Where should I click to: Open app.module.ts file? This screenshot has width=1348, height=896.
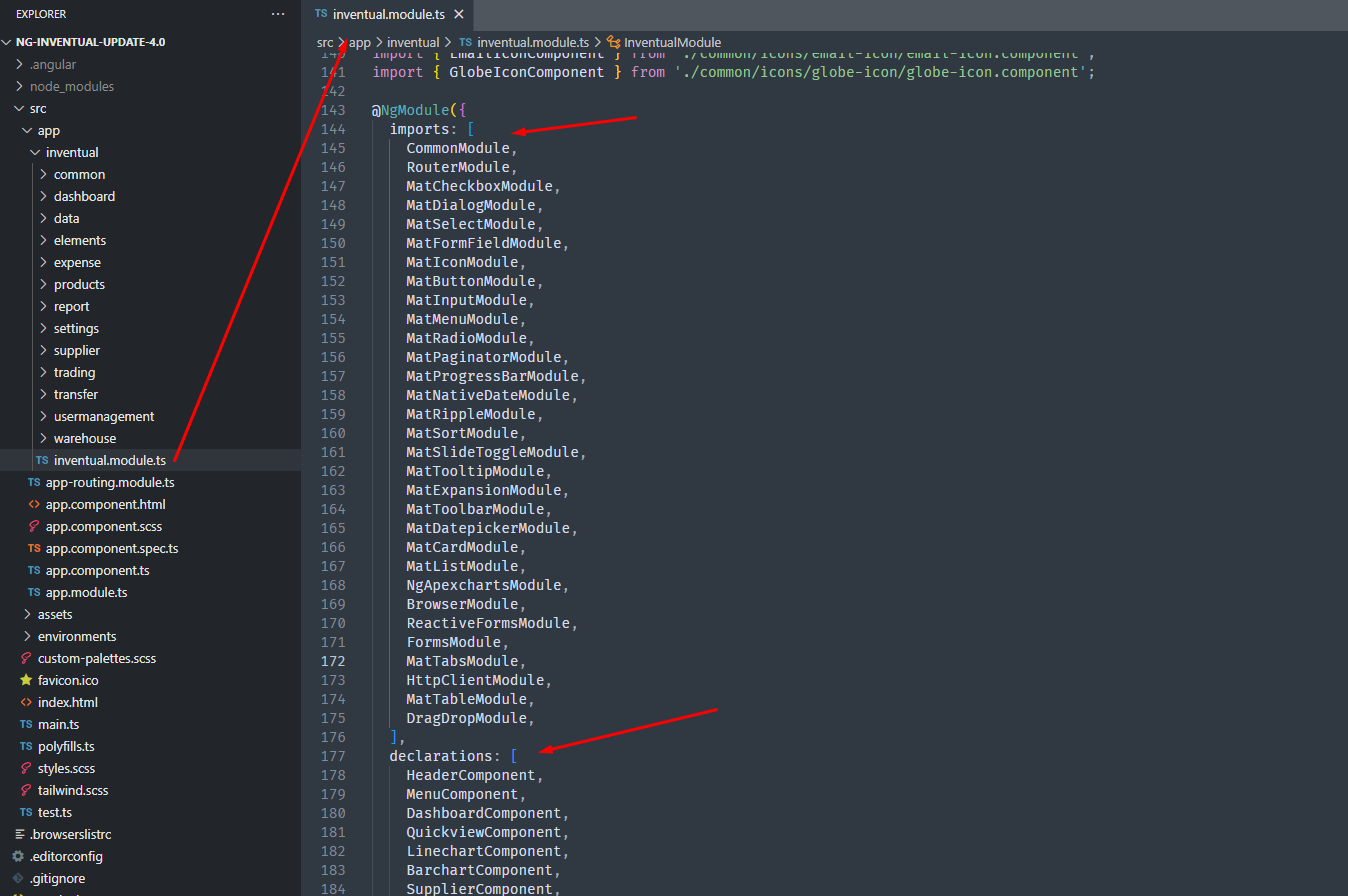tap(150, 592)
